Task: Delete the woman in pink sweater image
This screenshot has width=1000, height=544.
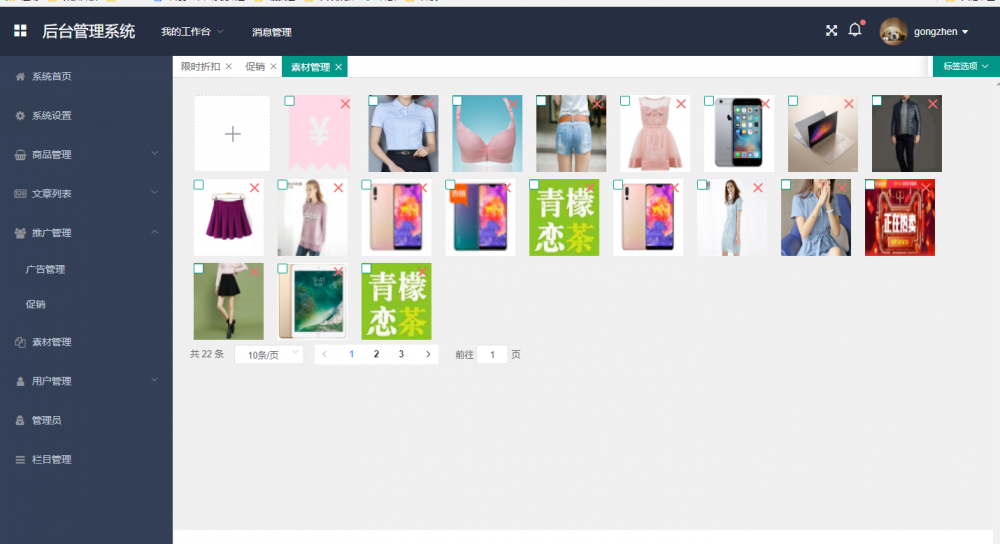Action: click(339, 188)
